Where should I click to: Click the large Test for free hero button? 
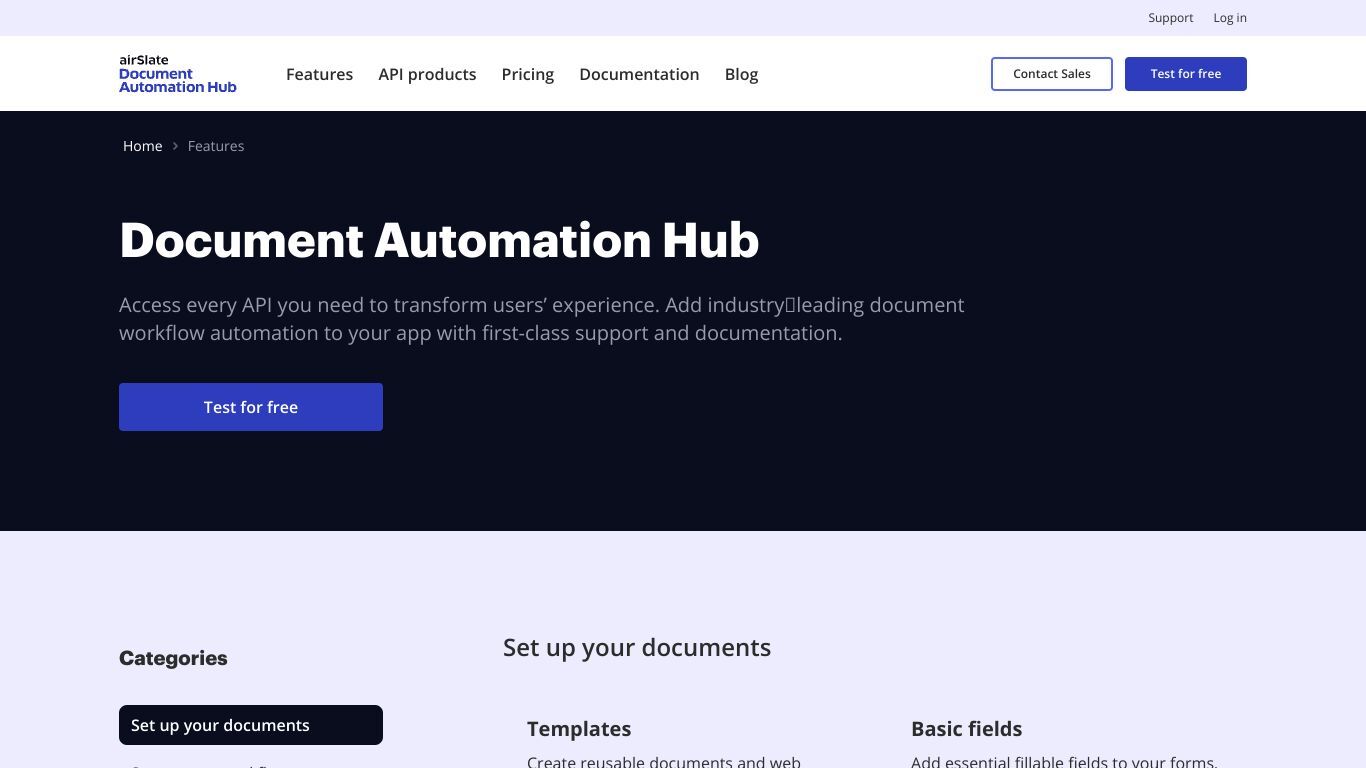pyautogui.click(x=251, y=407)
